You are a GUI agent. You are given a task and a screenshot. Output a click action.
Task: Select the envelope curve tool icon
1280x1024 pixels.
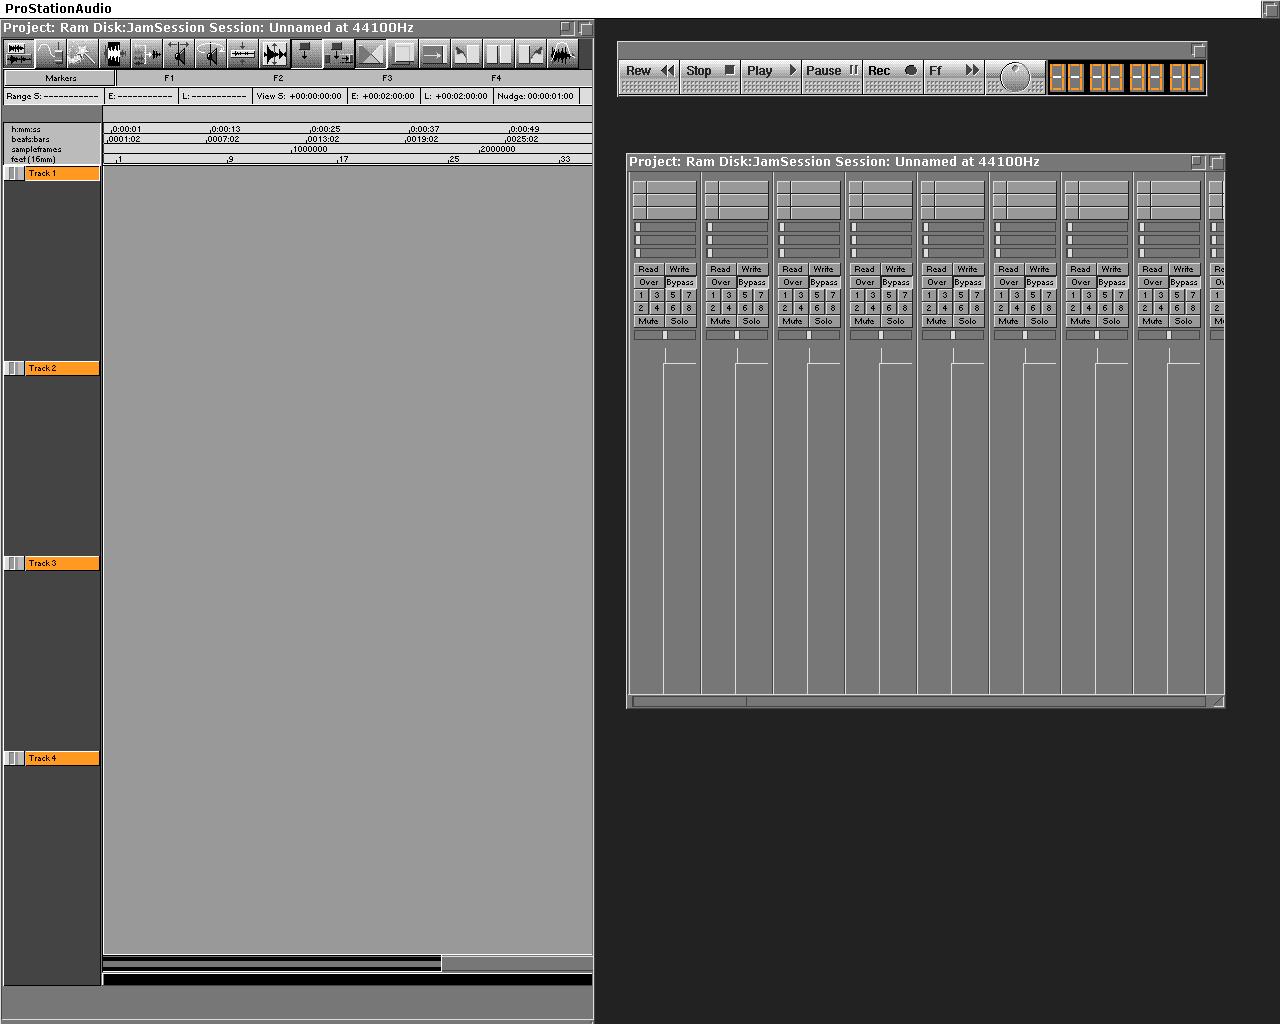point(50,53)
